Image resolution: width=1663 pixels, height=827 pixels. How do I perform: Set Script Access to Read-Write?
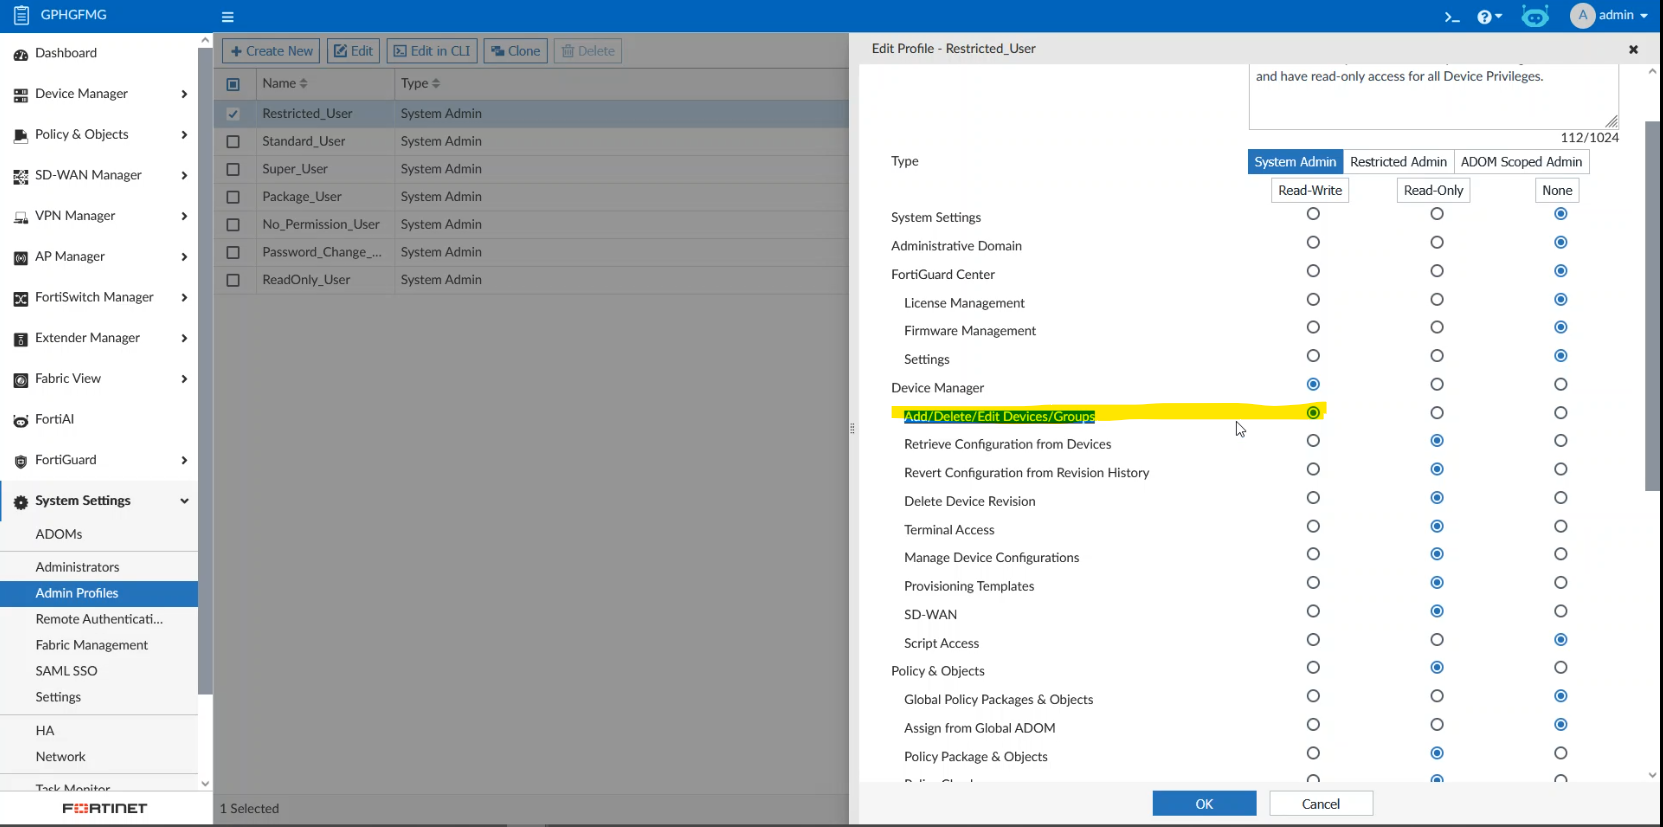click(x=1313, y=640)
